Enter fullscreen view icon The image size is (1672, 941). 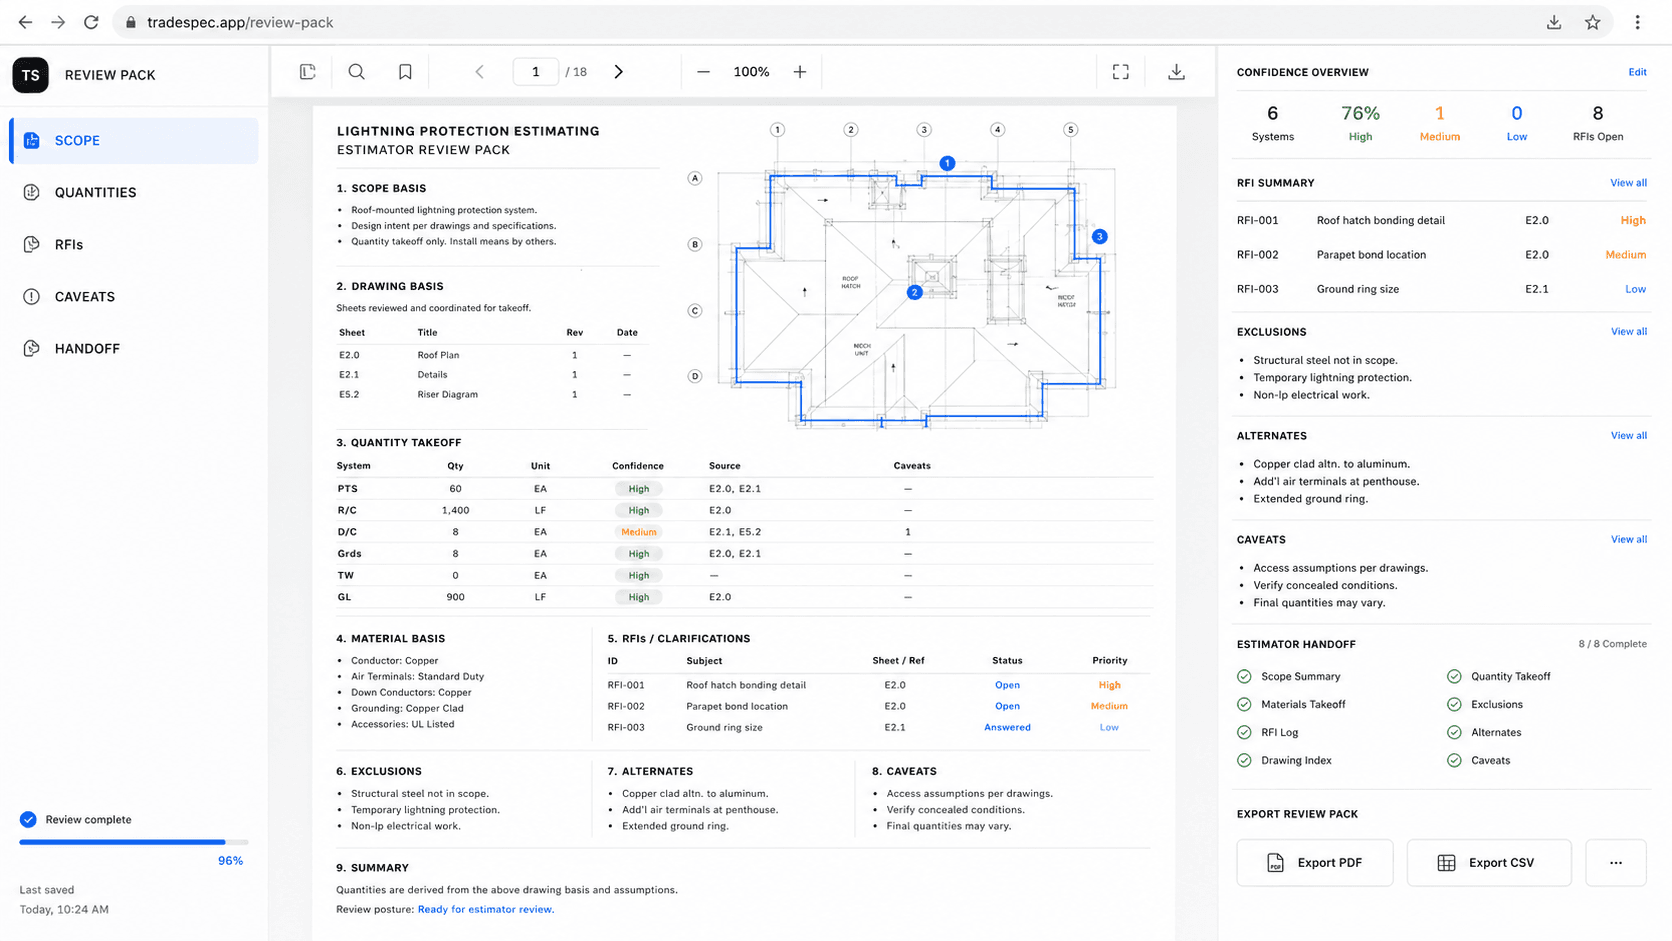click(1121, 72)
